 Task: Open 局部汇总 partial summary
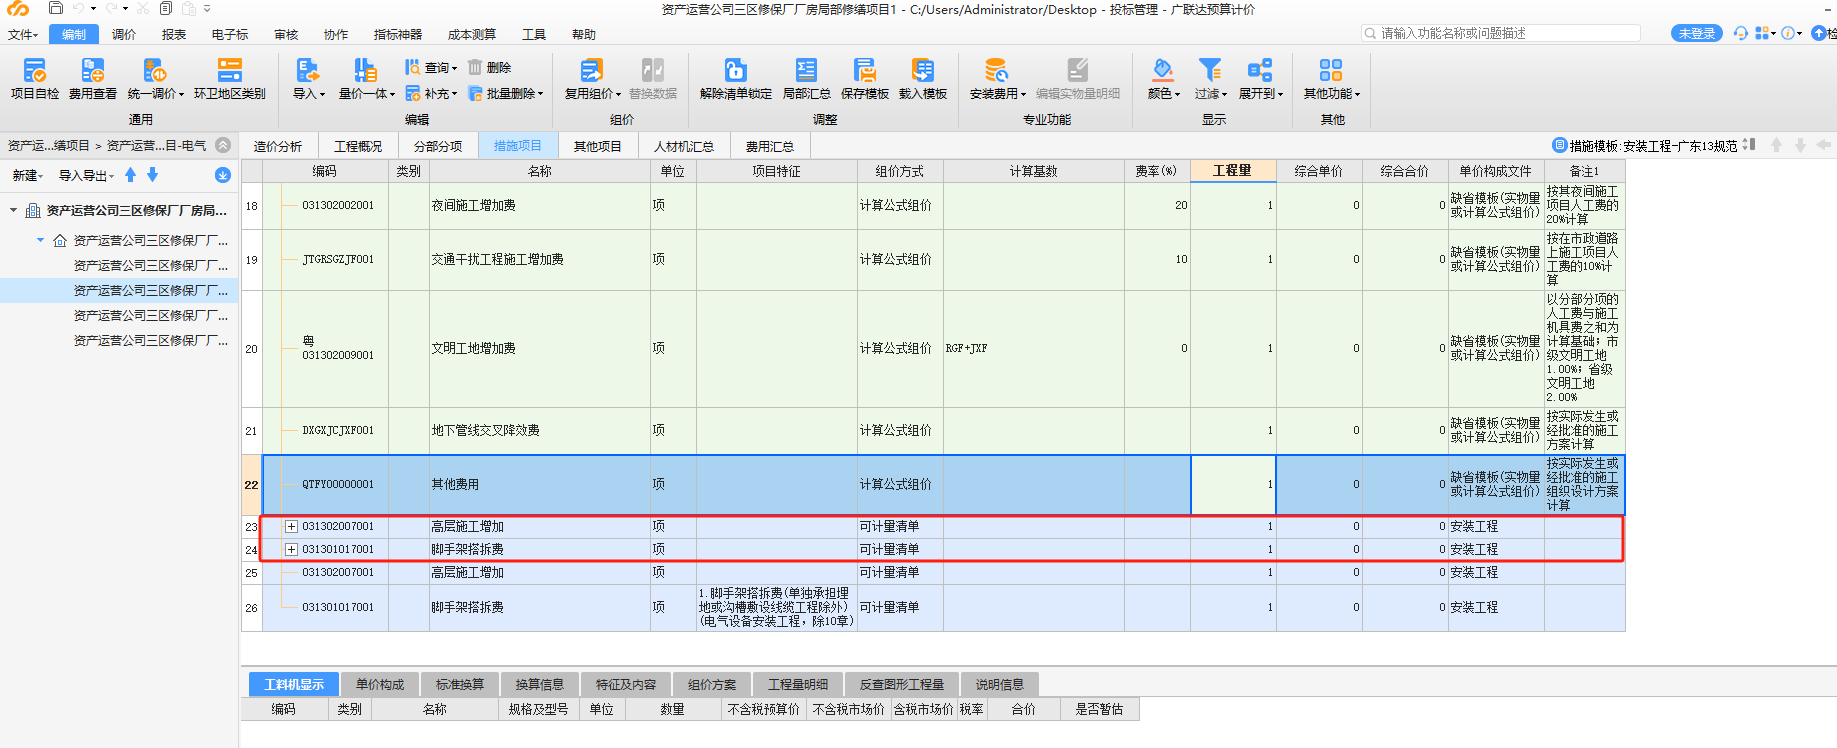click(806, 78)
